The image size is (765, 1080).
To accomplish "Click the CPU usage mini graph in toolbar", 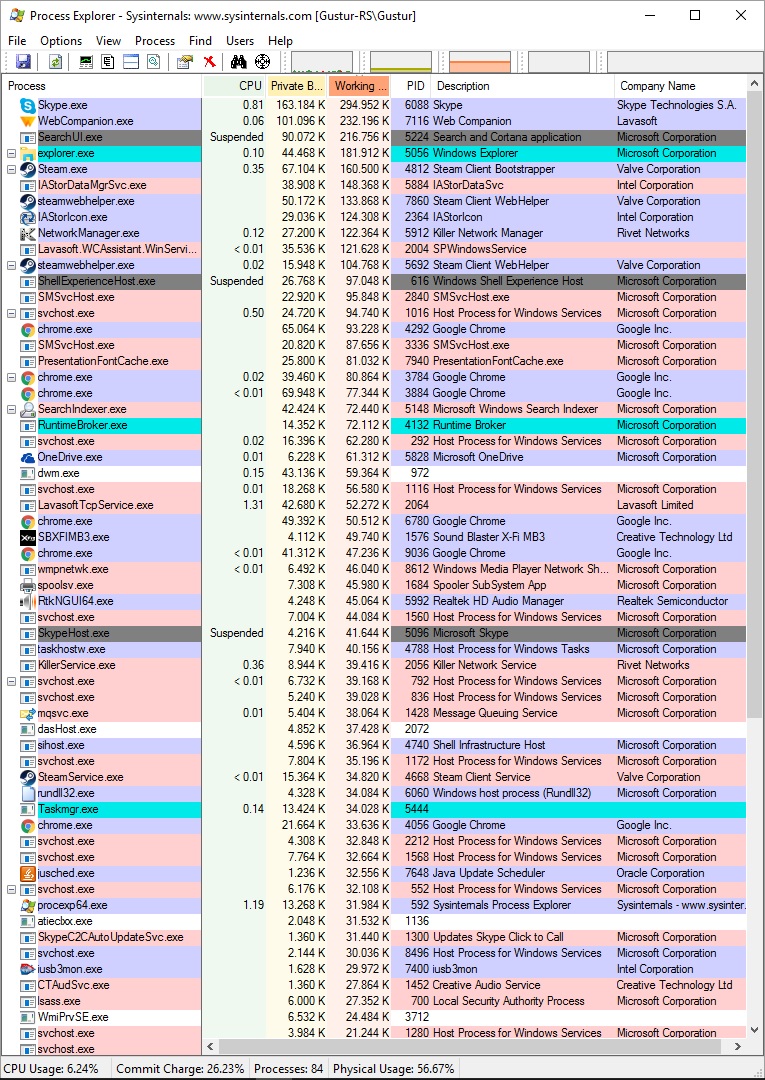I will click(321, 62).
